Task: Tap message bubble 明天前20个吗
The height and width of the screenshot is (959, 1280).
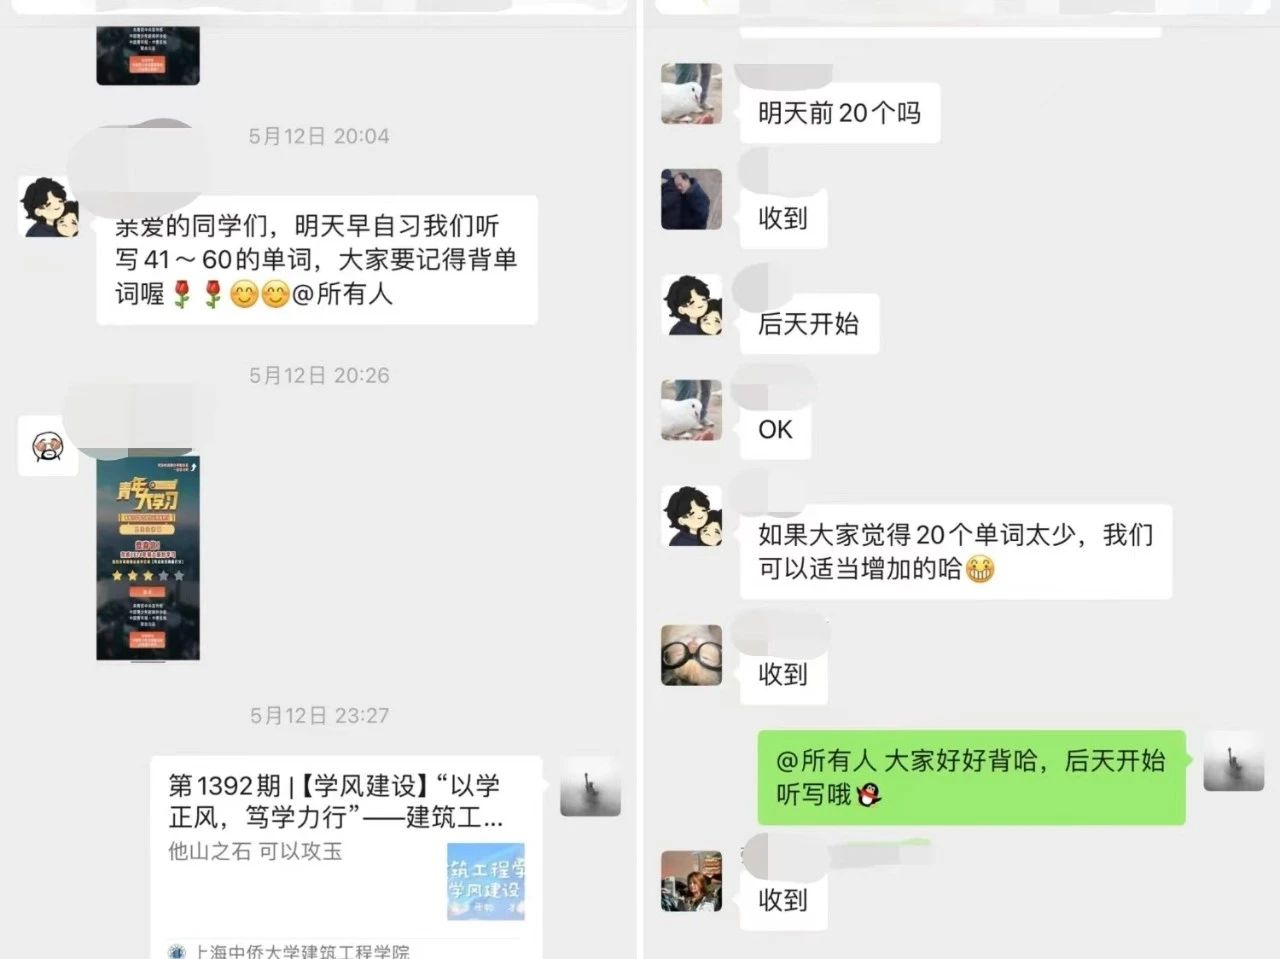Action: [x=839, y=113]
